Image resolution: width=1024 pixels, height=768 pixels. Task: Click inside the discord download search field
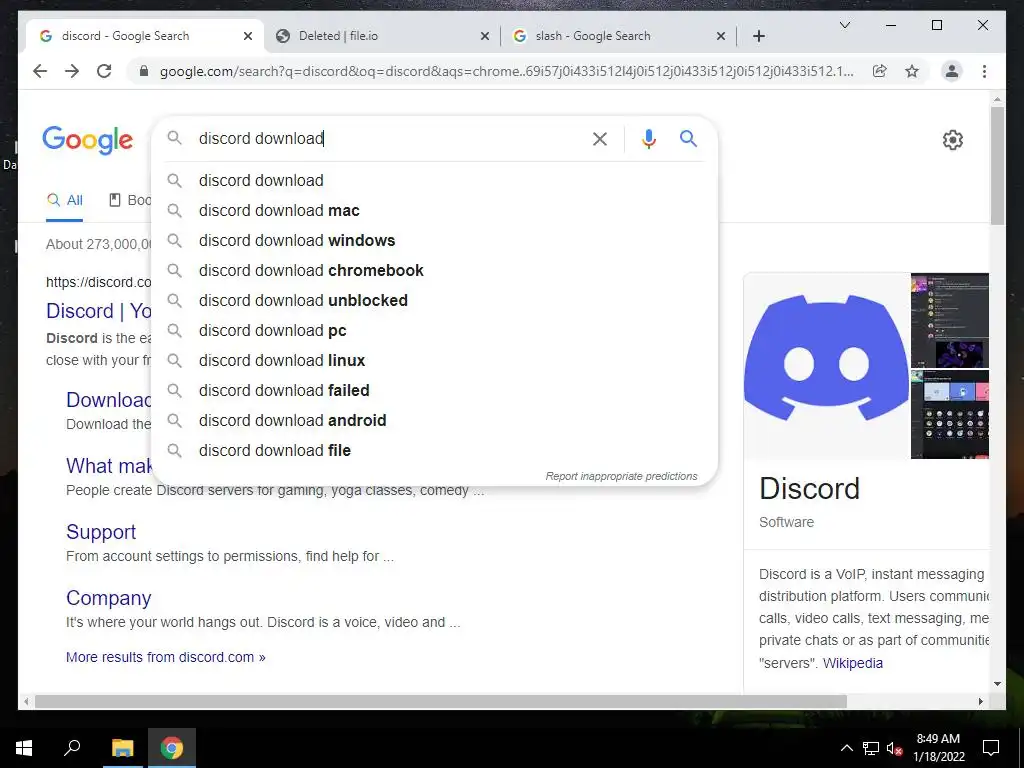[x=392, y=138]
